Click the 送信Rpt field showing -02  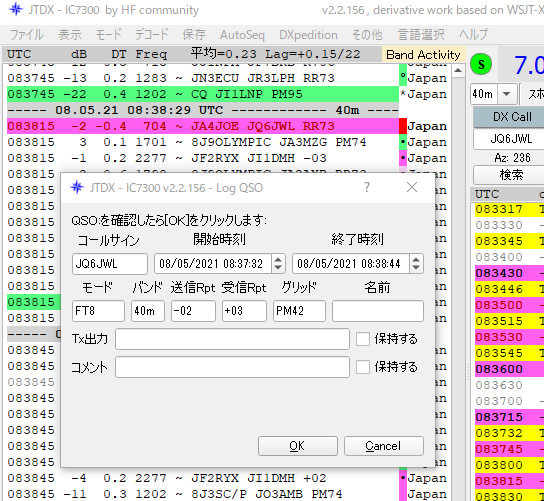coord(193,311)
